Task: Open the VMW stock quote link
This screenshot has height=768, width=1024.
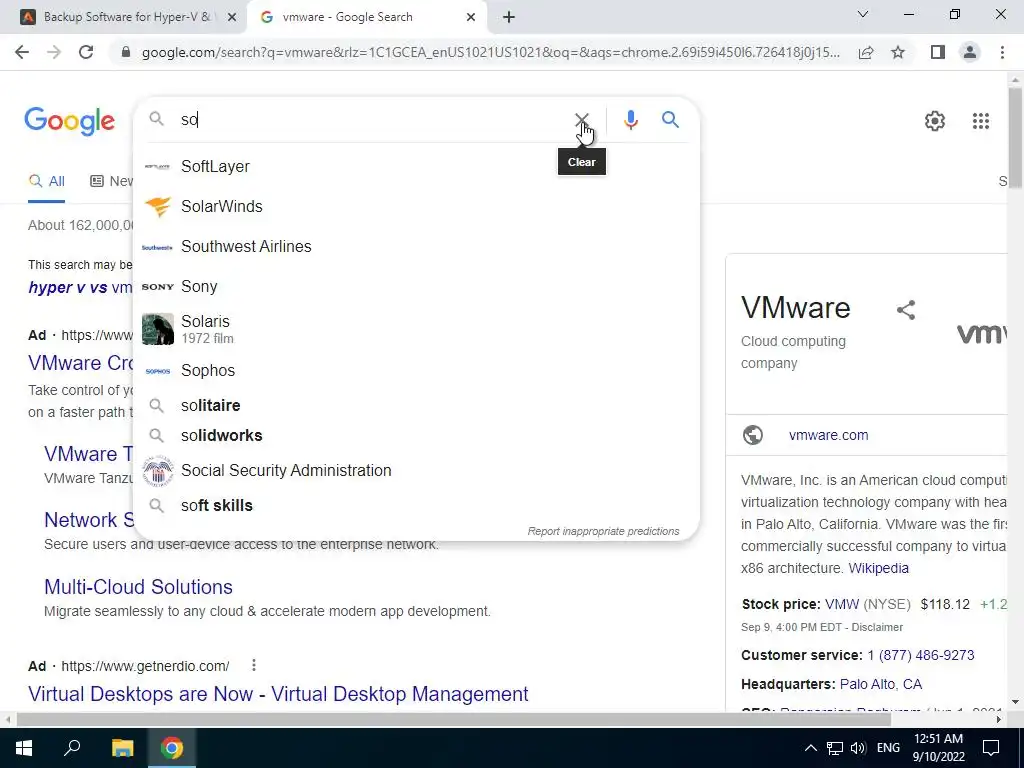Action: (x=842, y=604)
